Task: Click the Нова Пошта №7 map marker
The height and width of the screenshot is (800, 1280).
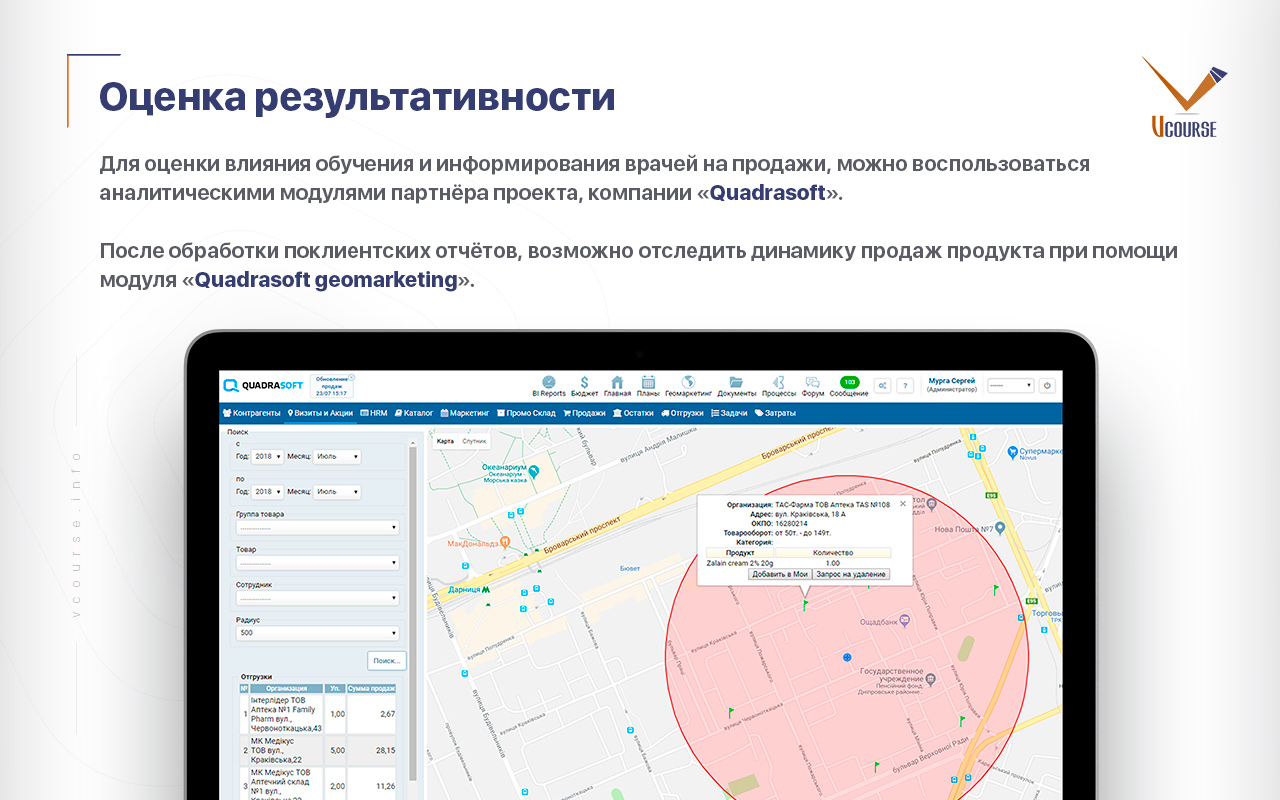Action: coord(1000,528)
